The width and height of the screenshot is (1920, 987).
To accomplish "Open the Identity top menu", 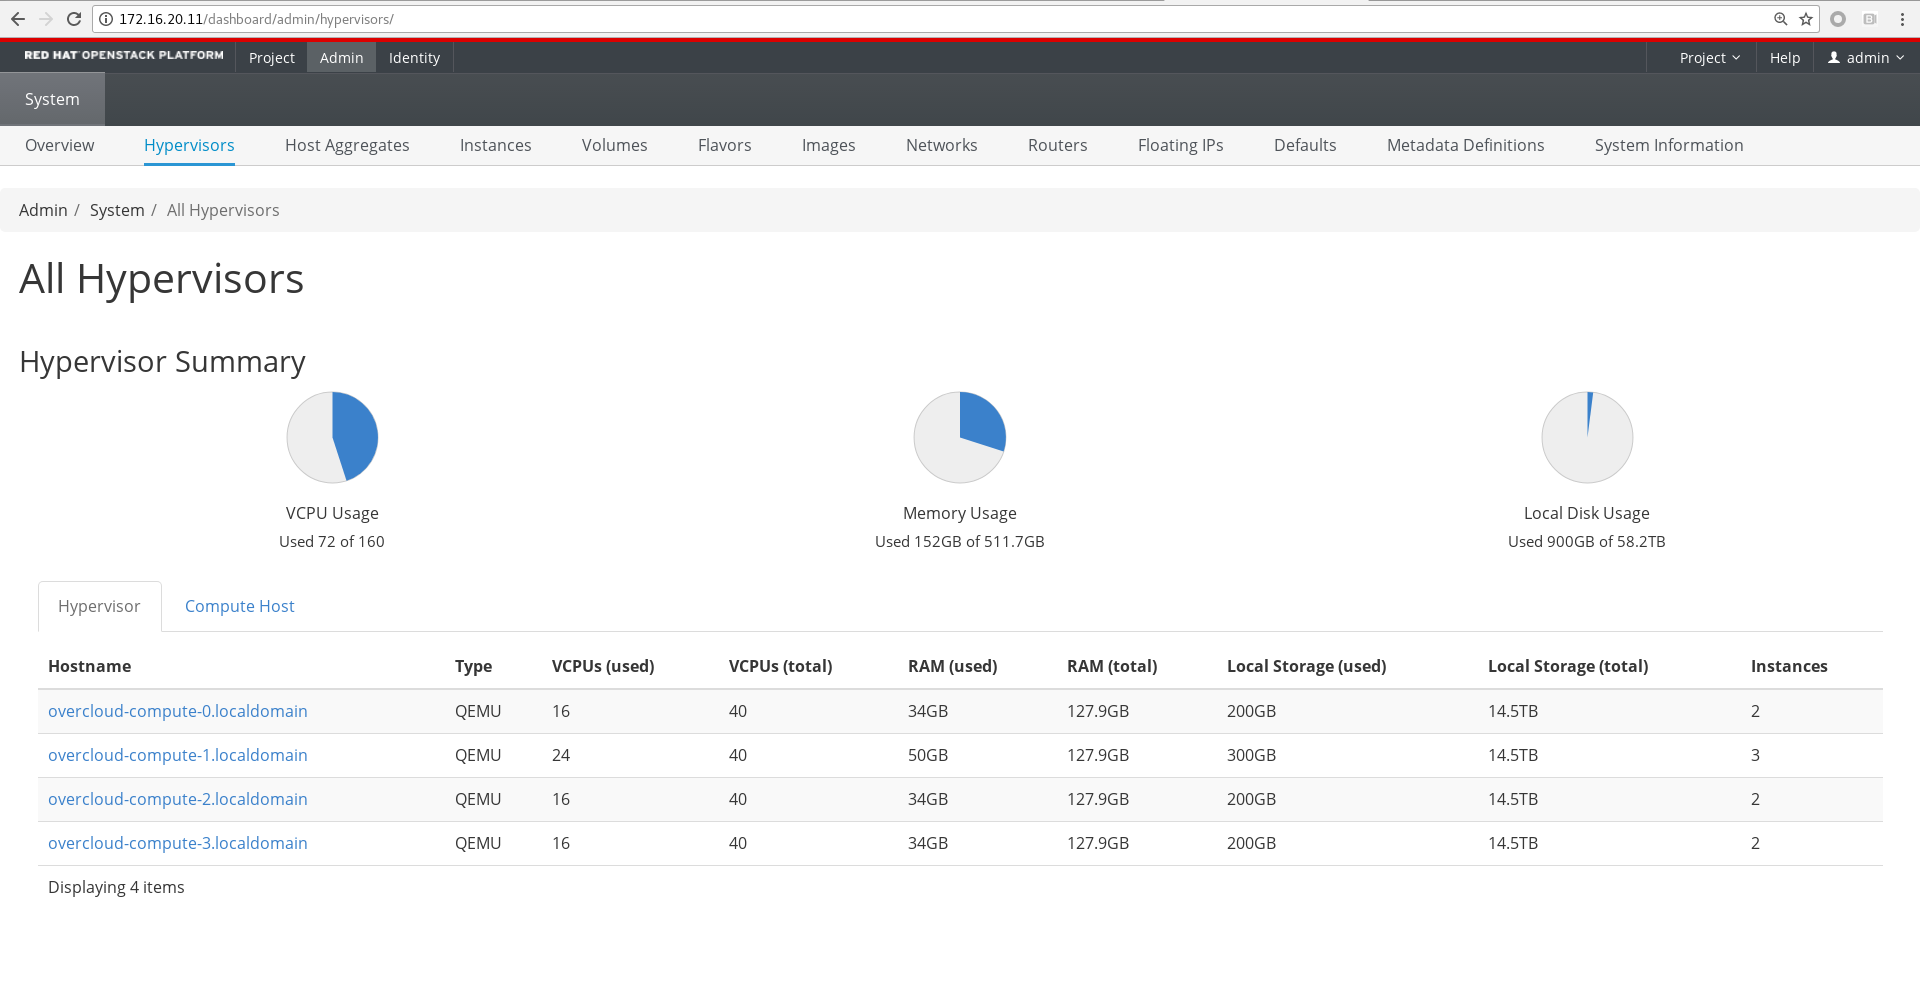I will coord(414,58).
